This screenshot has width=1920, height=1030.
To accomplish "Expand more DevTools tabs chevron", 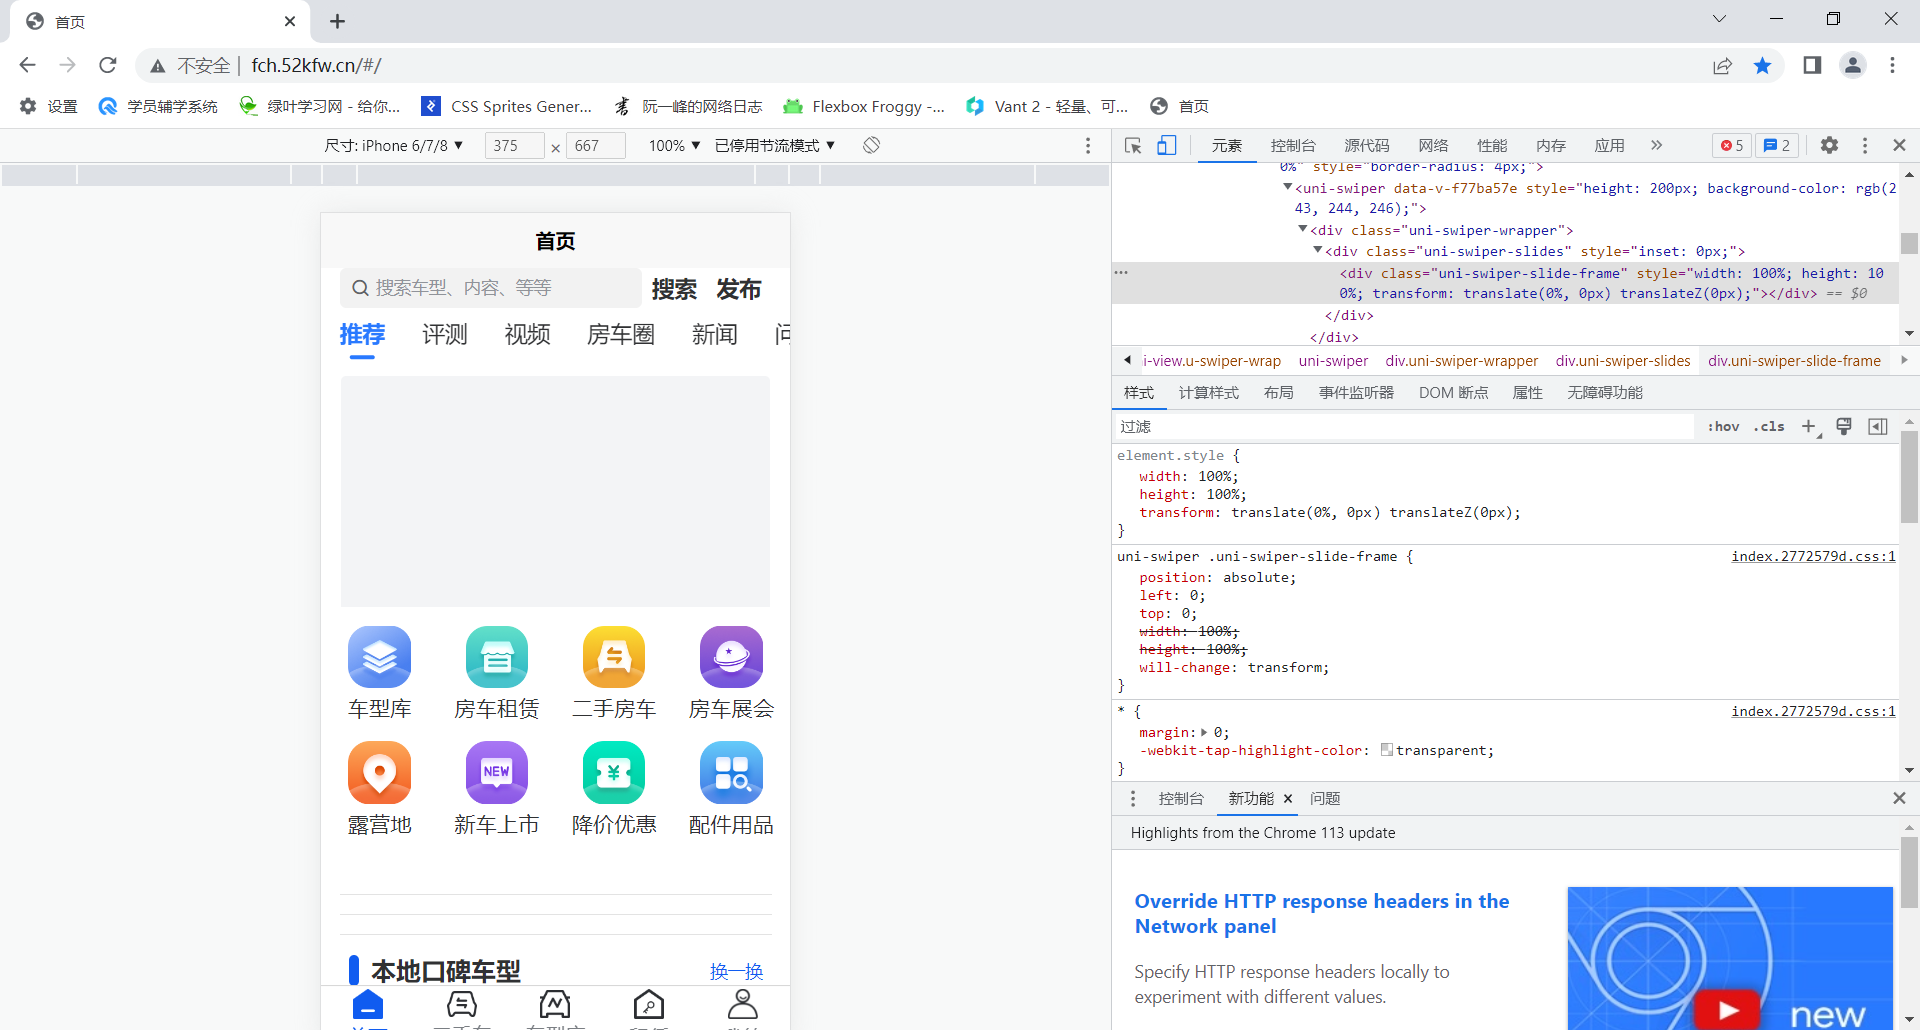I will tap(1656, 146).
